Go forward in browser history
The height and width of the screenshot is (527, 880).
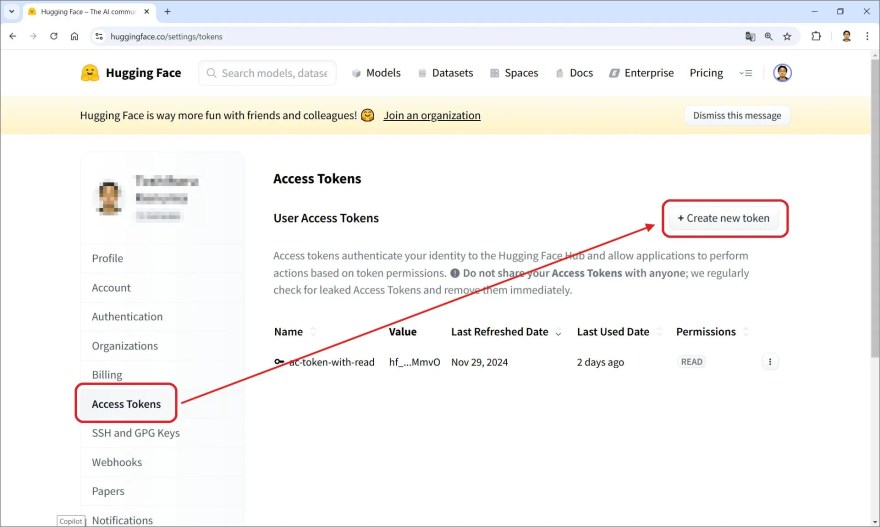coord(33,36)
